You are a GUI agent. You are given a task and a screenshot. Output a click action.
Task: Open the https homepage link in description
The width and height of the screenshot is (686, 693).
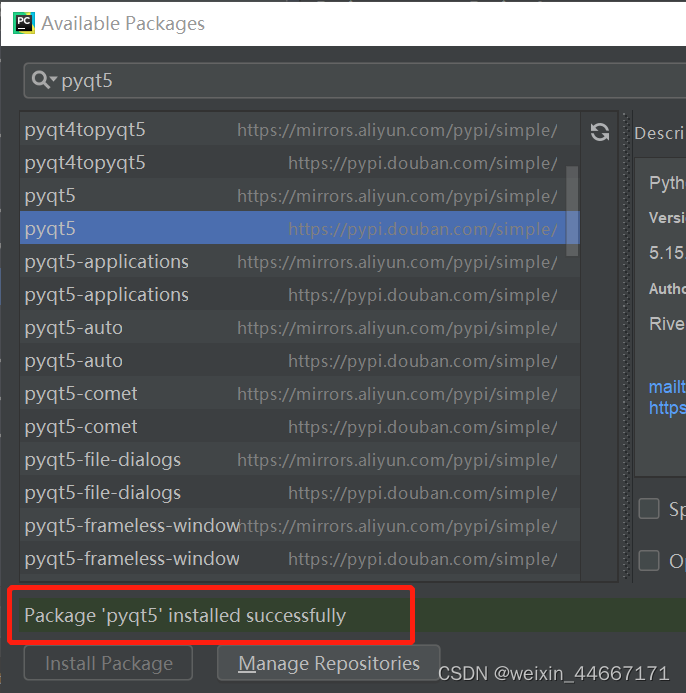[667, 407]
